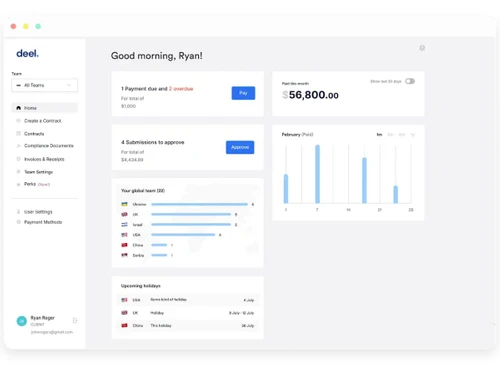Go to Contracts in sidebar
500x375 pixels.
34,134
